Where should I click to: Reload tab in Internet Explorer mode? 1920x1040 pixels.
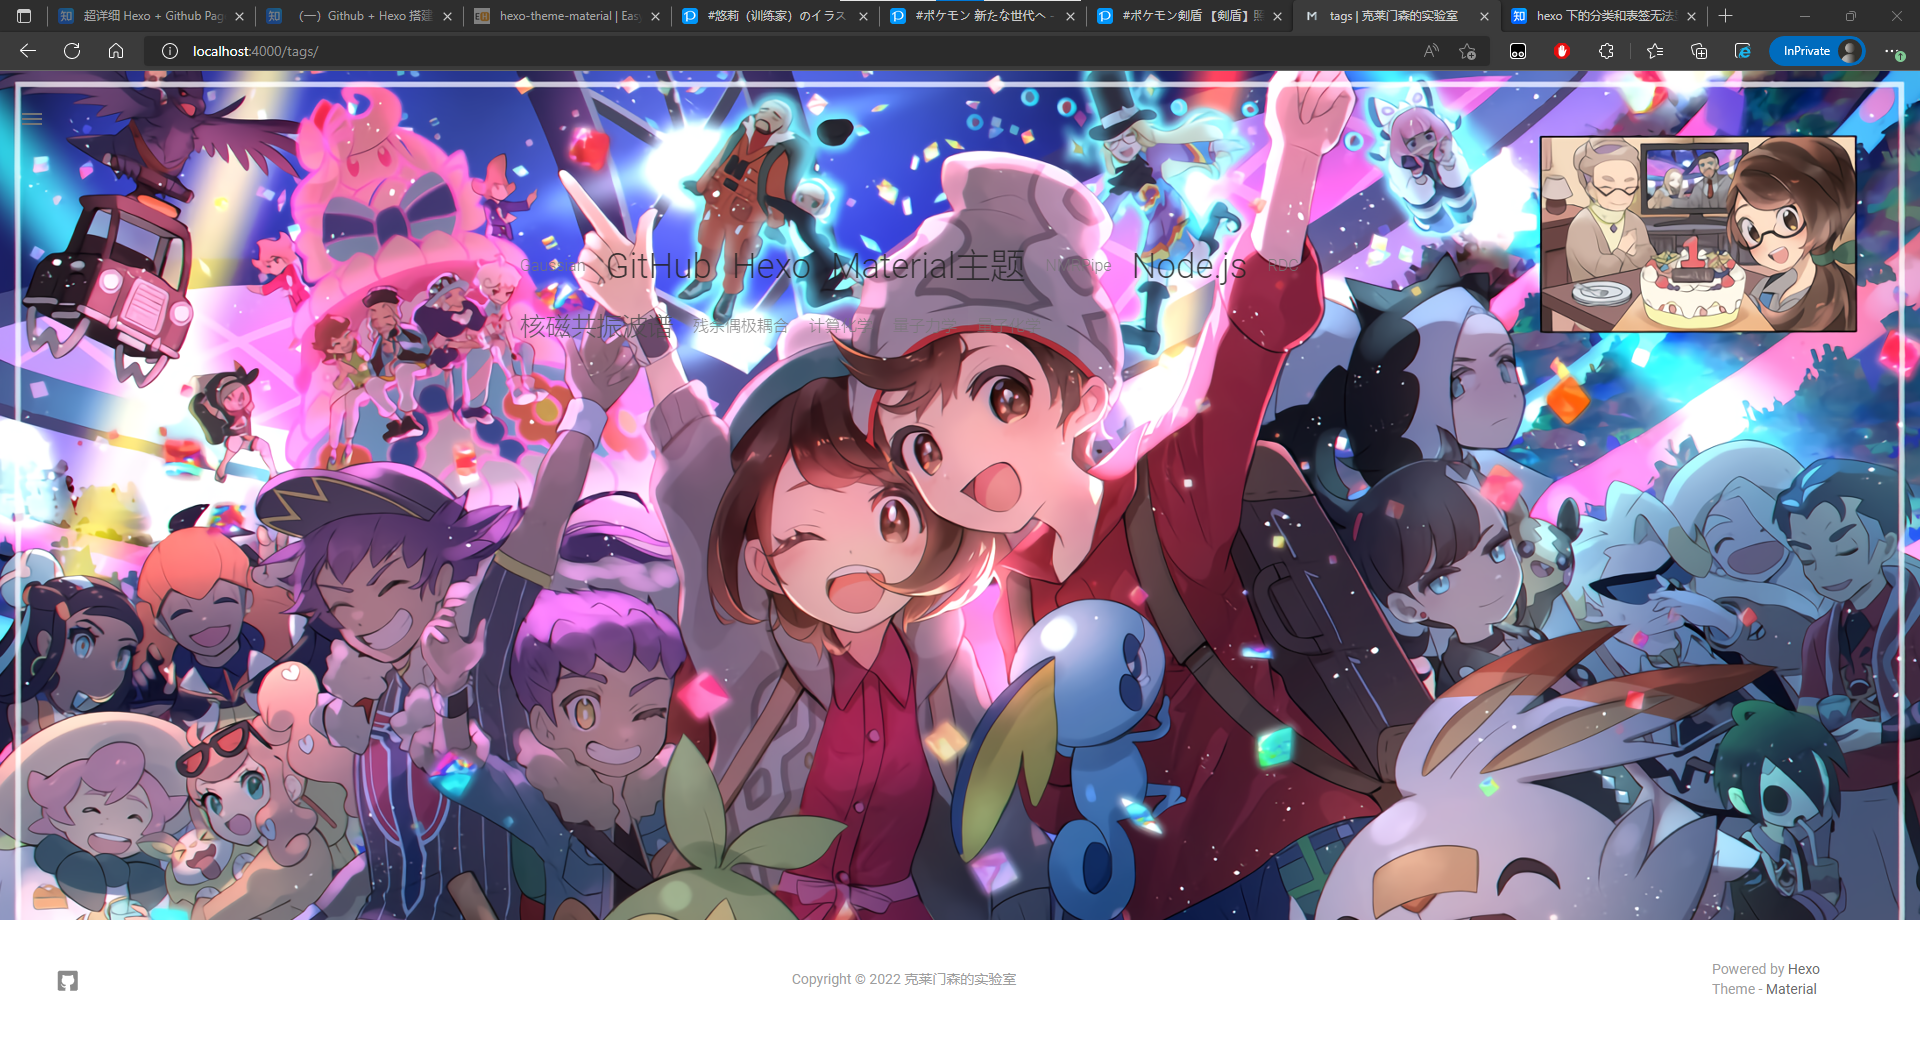pyautogui.click(x=1743, y=51)
